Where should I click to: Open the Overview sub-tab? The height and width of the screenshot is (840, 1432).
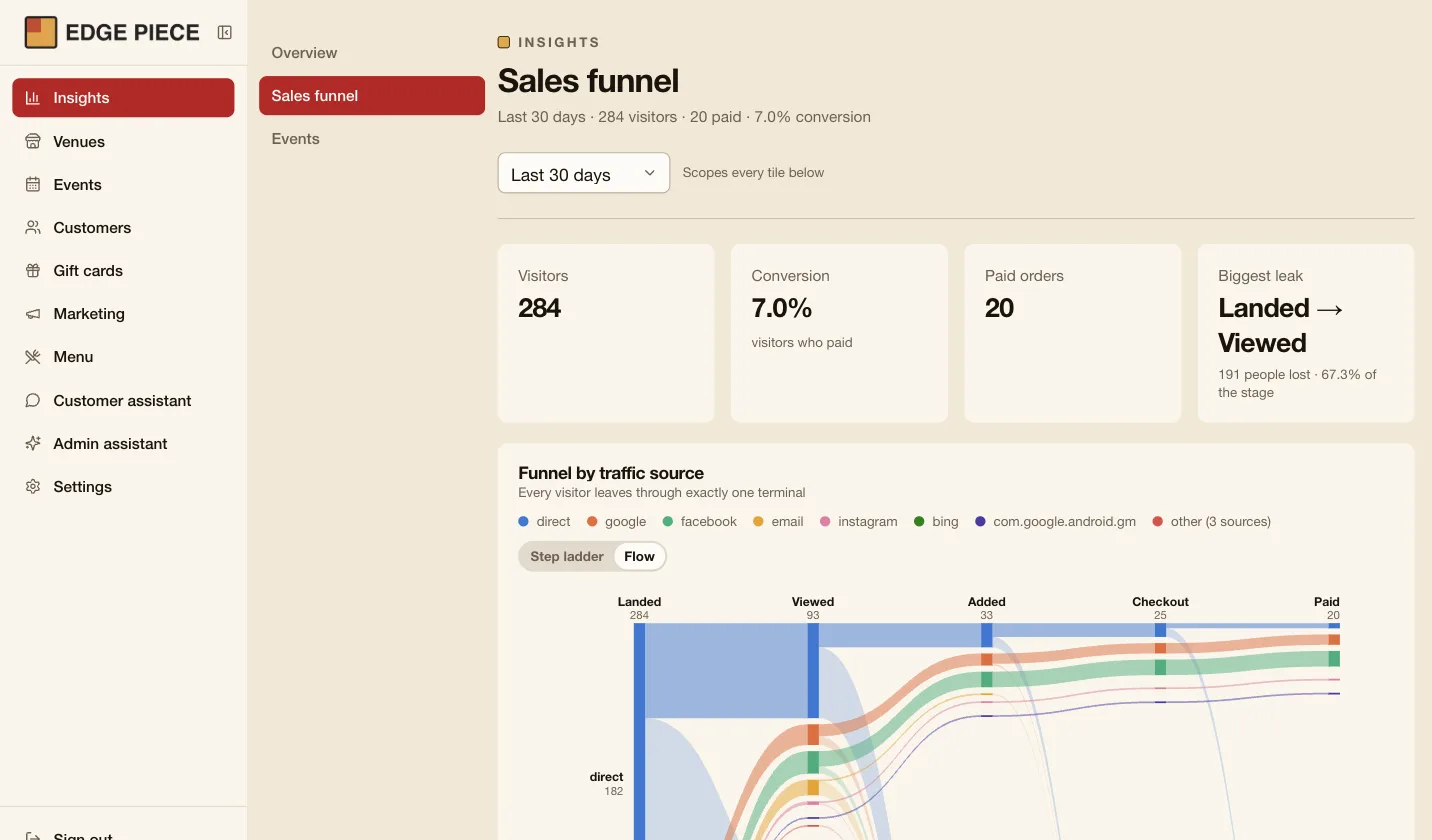click(372, 52)
